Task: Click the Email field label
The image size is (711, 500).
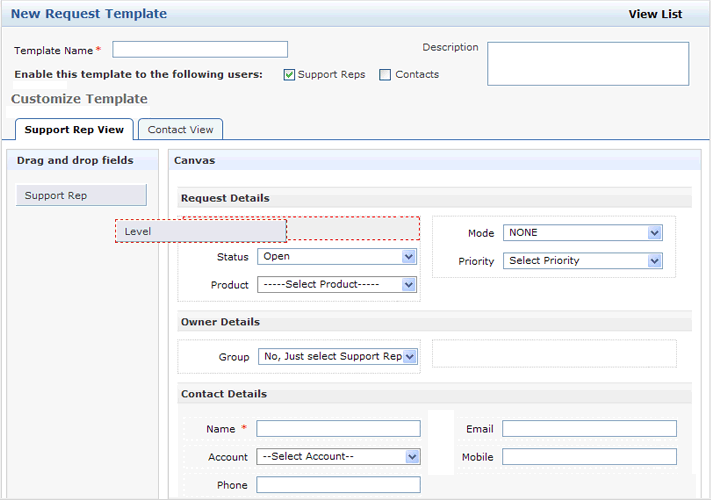Action: click(480, 429)
